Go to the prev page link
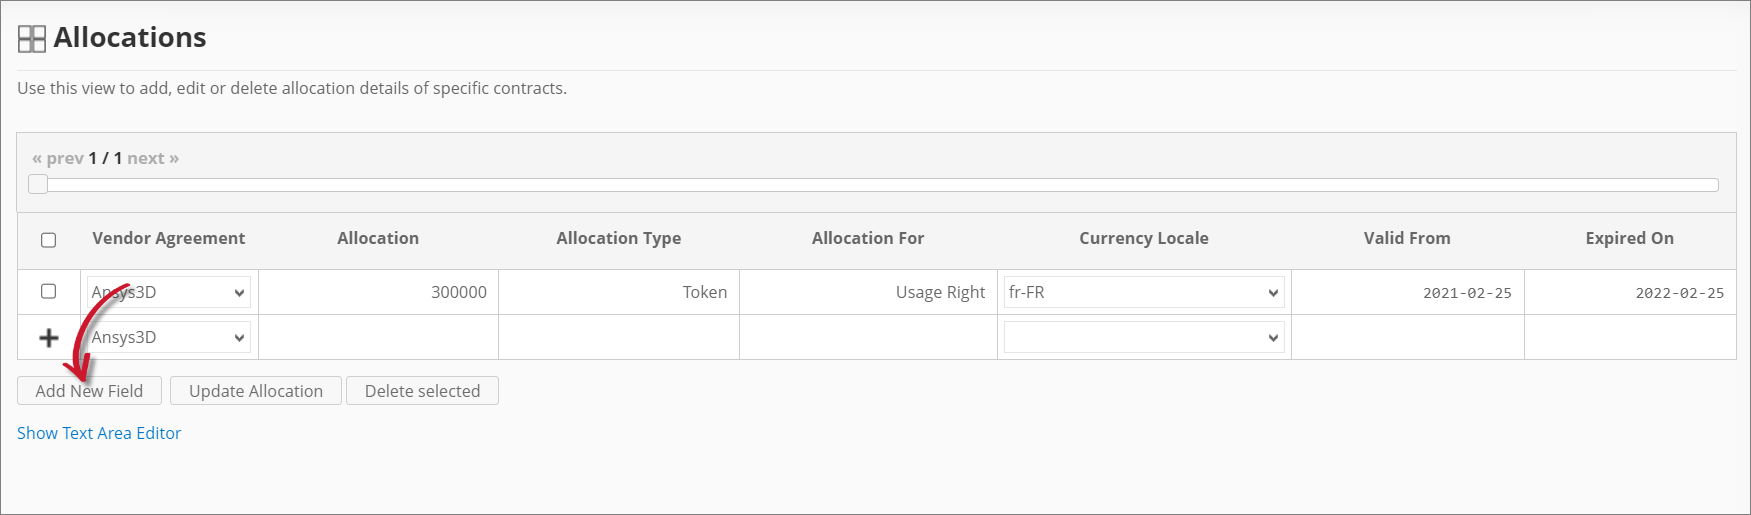Image resolution: width=1751 pixels, height=515 pixels. (x=58, y=158)
